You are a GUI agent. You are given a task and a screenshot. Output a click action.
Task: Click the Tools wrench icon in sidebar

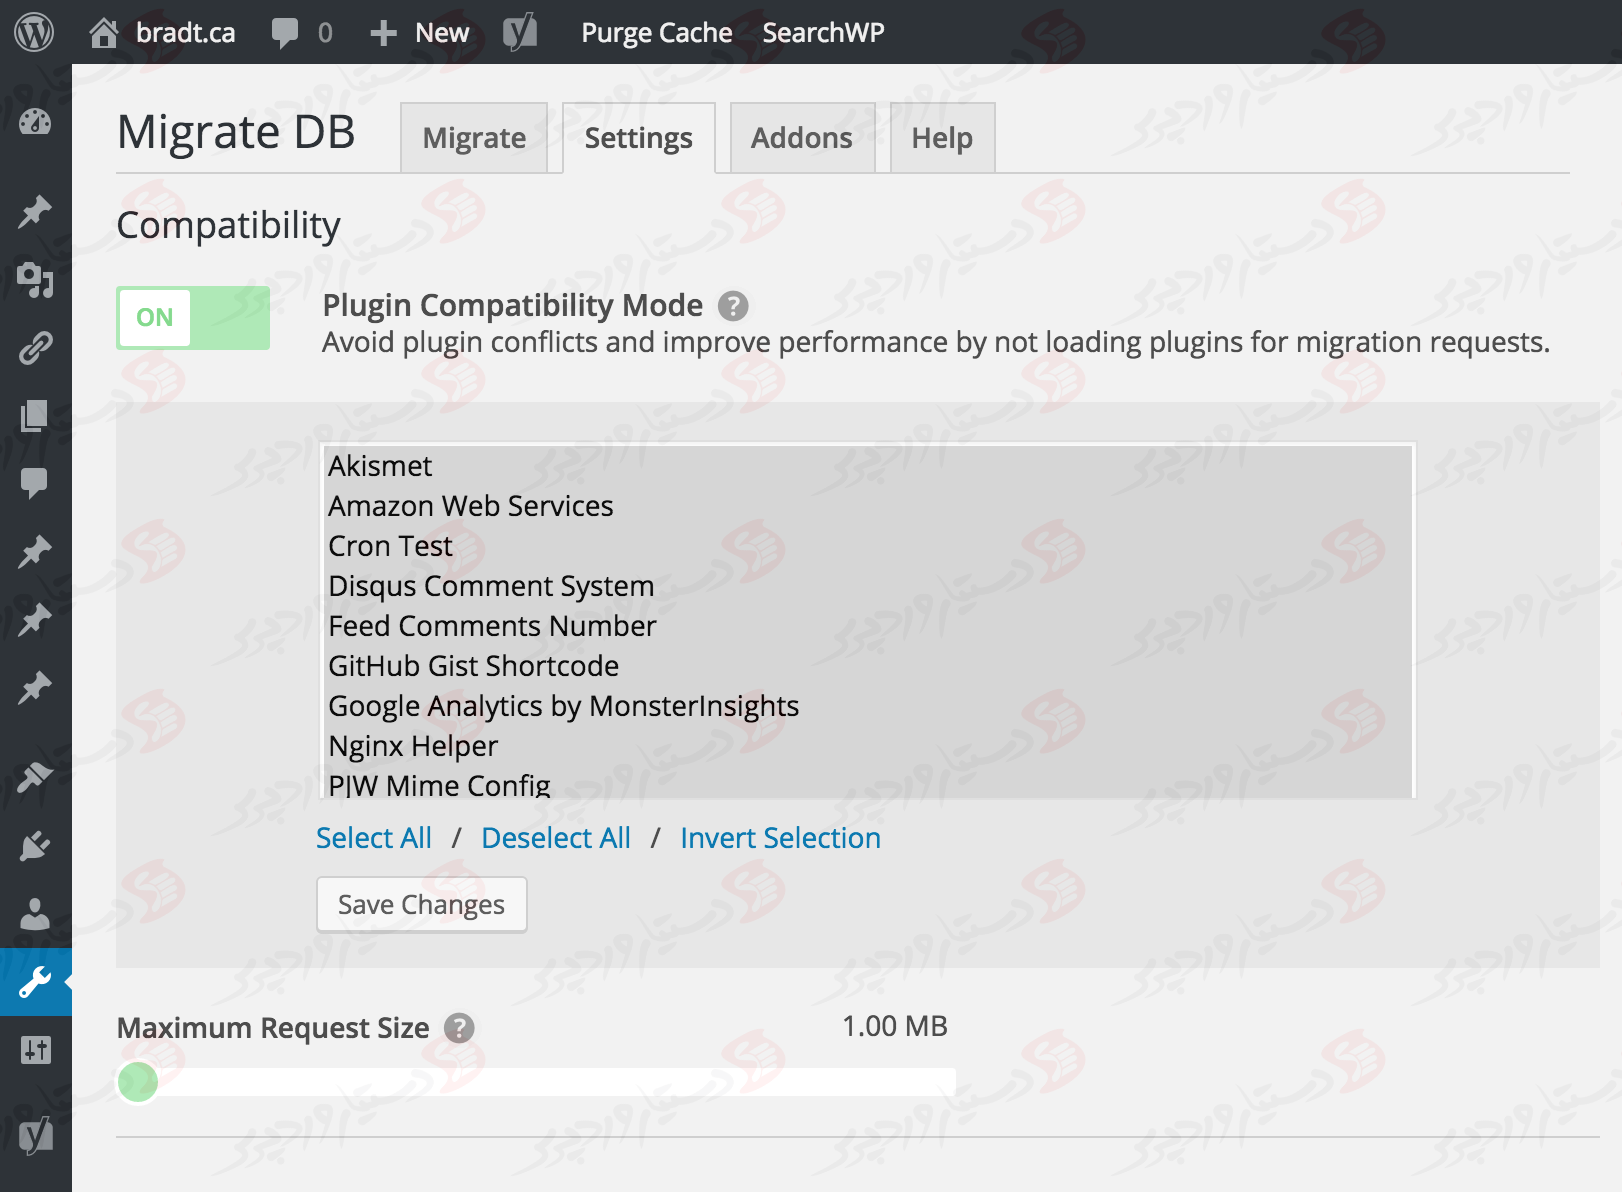pyautogui.click(x=35, y=982)
